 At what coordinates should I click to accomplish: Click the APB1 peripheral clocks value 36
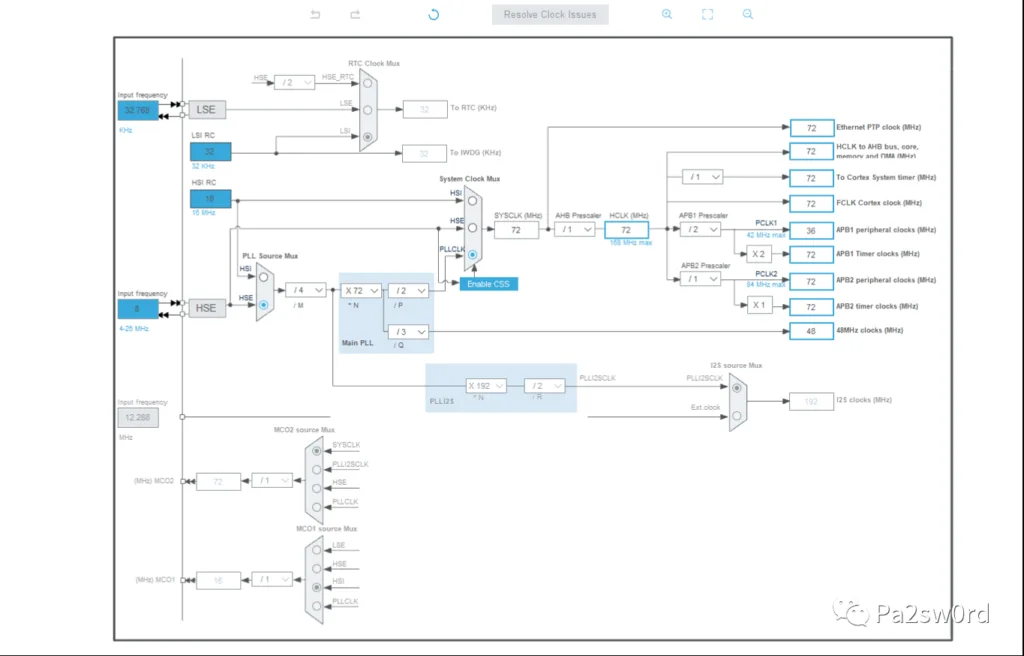(812, 231)
